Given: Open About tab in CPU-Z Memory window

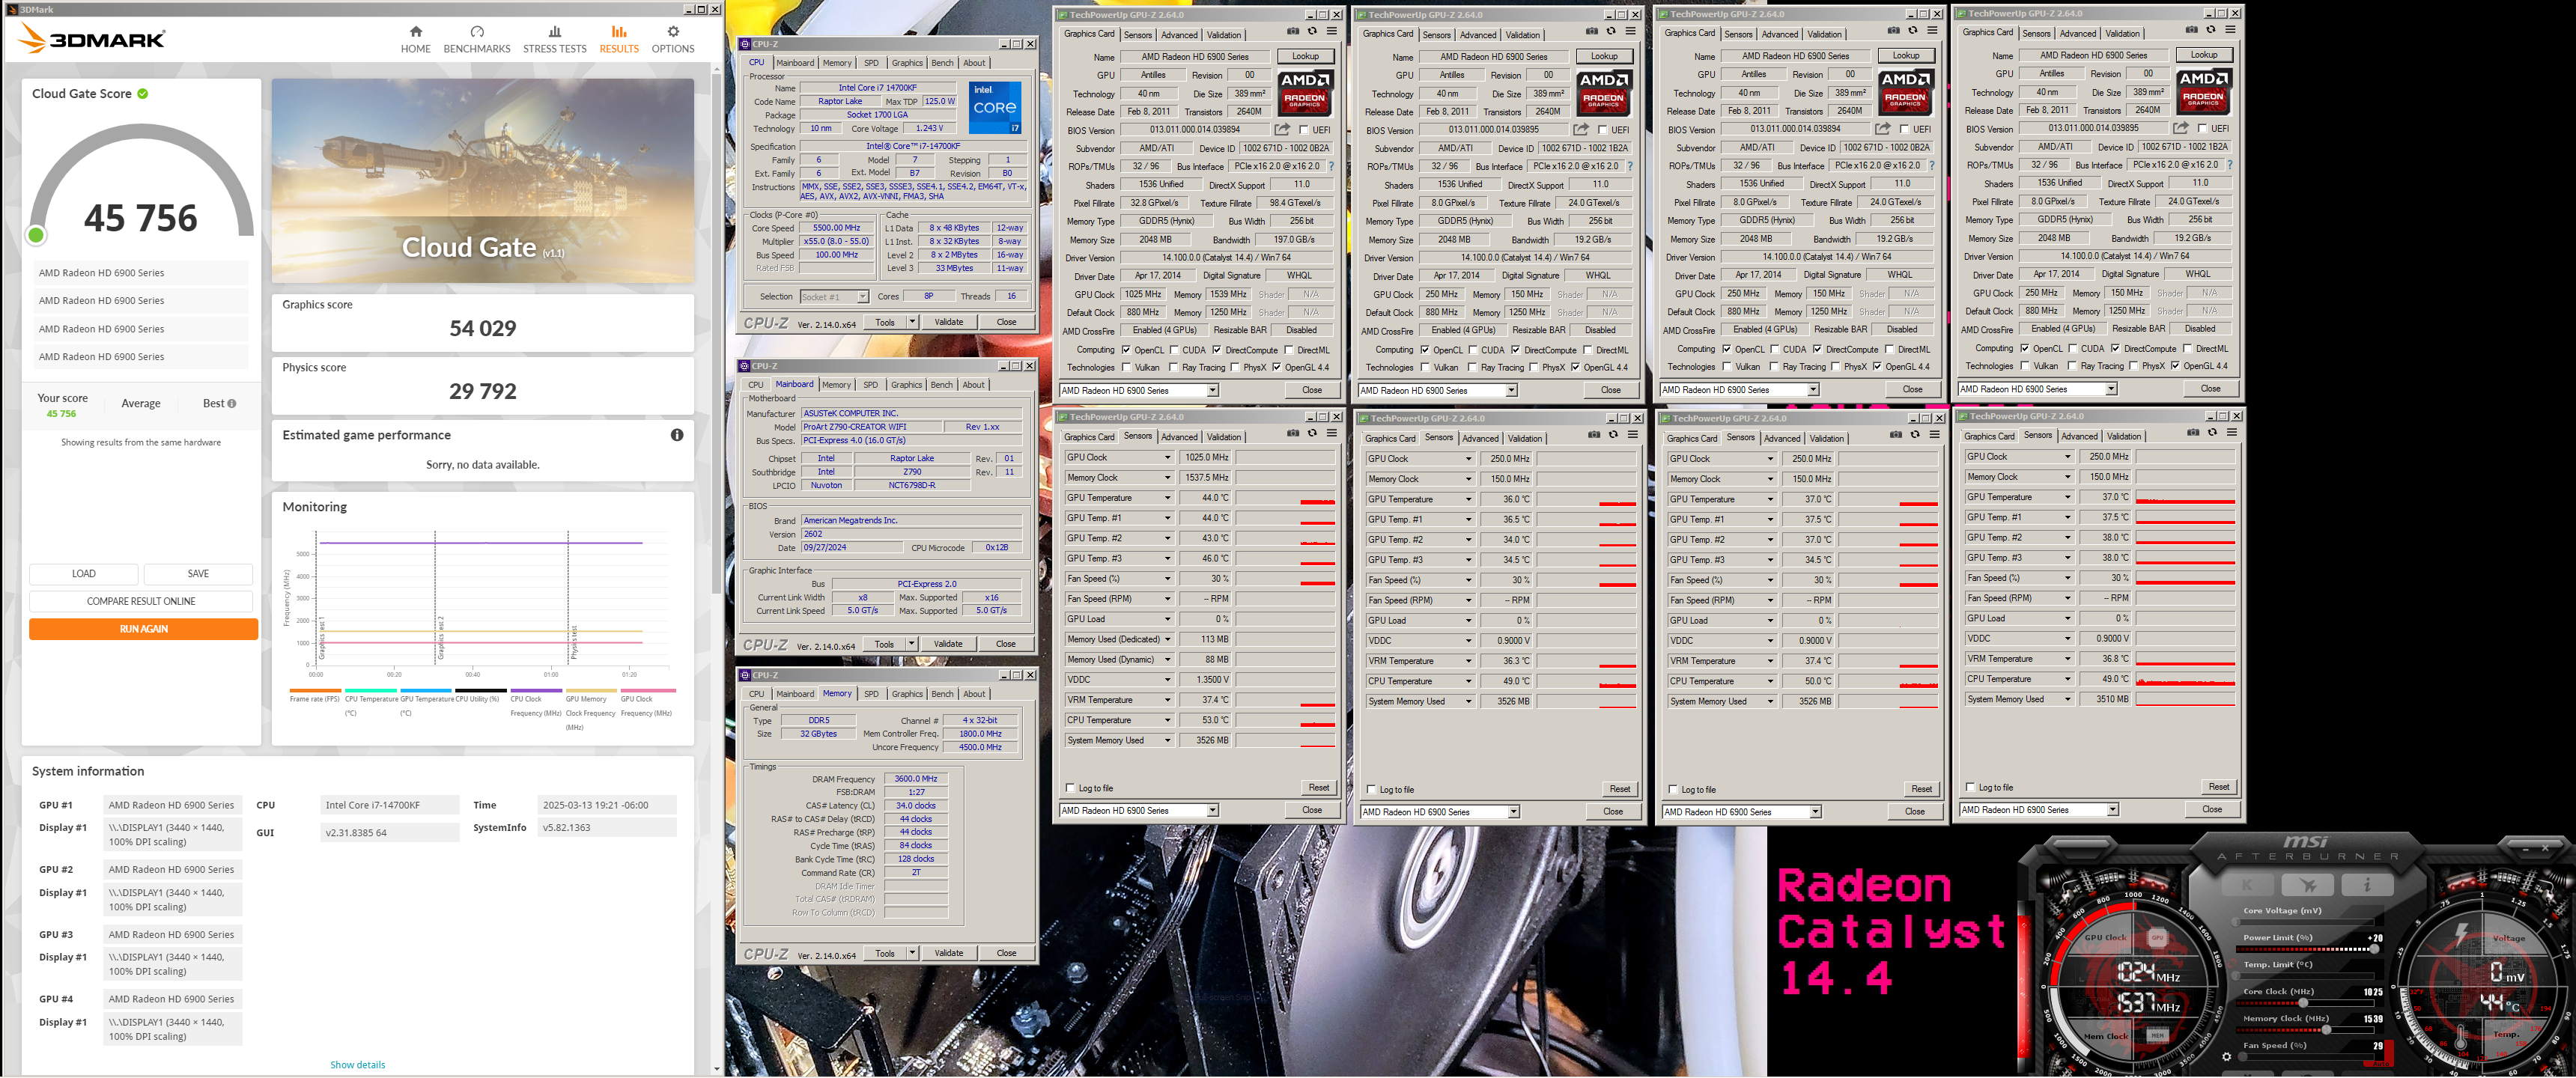Looking at the screenshot, I should (x=974, y=694).
